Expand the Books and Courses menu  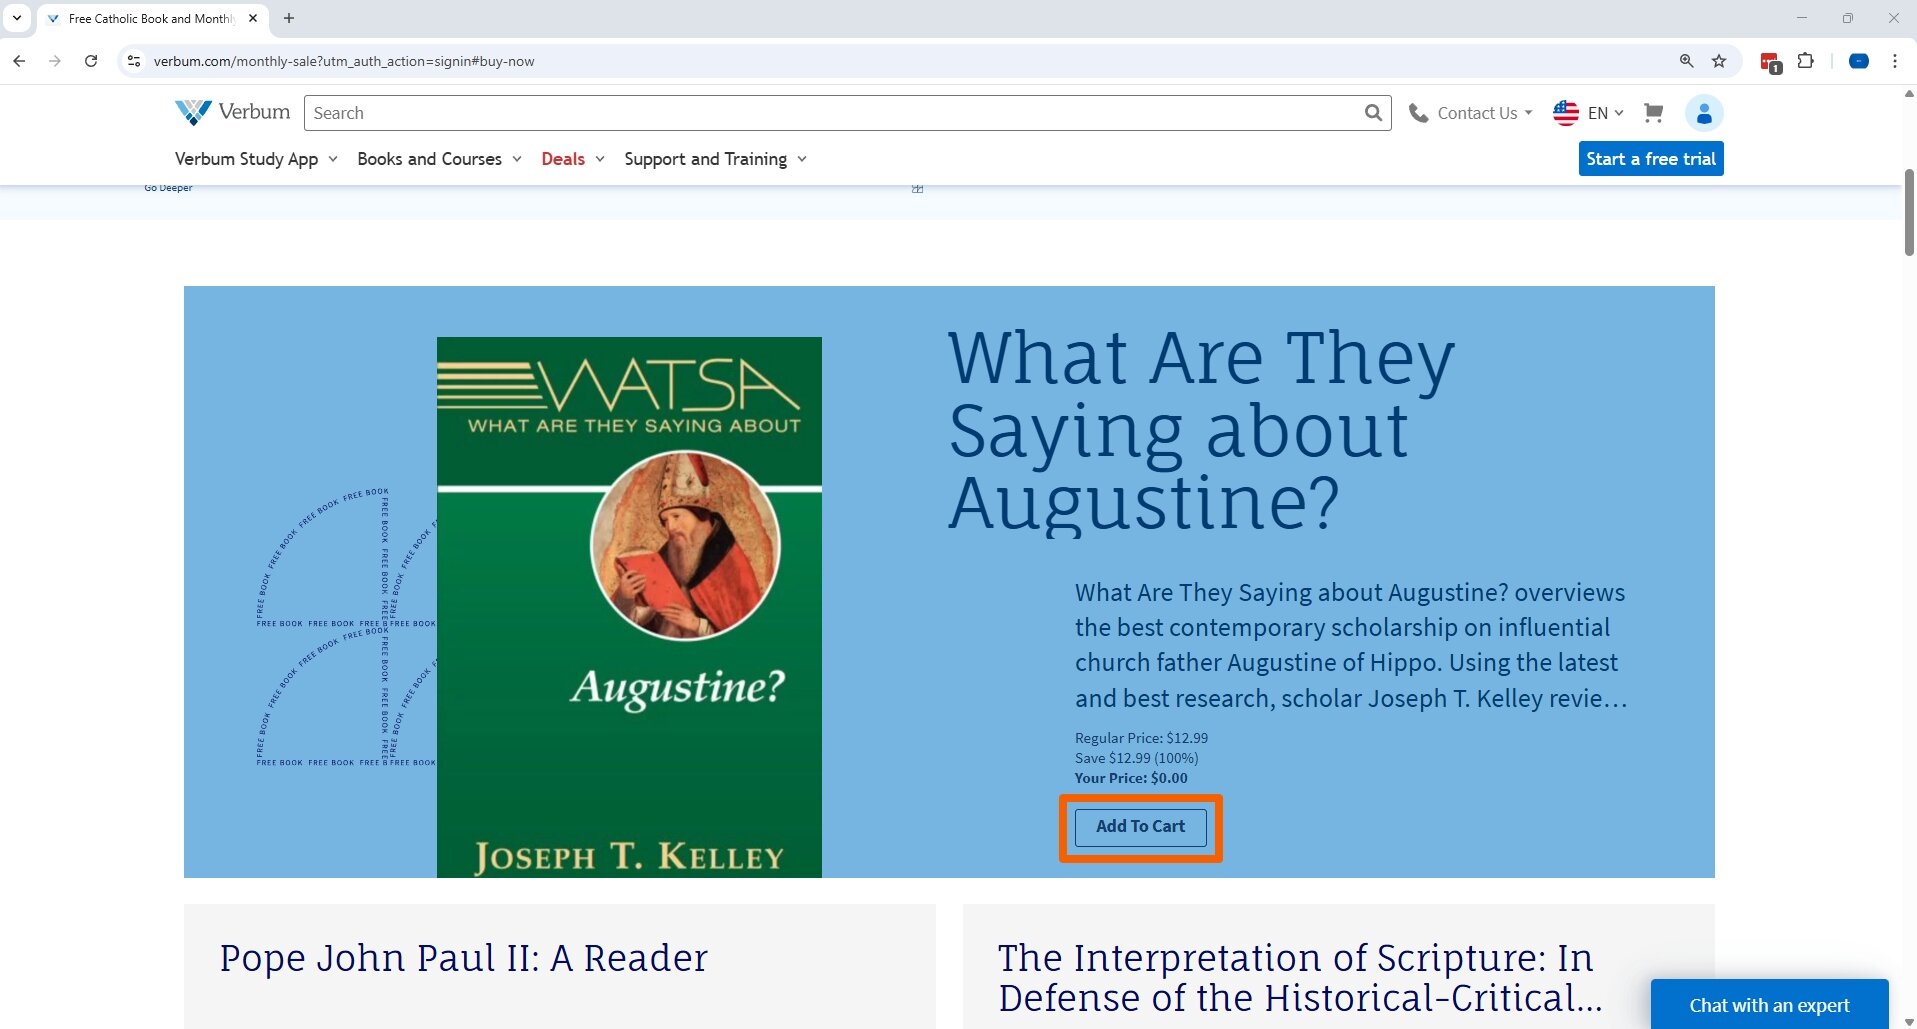(439, 159)
